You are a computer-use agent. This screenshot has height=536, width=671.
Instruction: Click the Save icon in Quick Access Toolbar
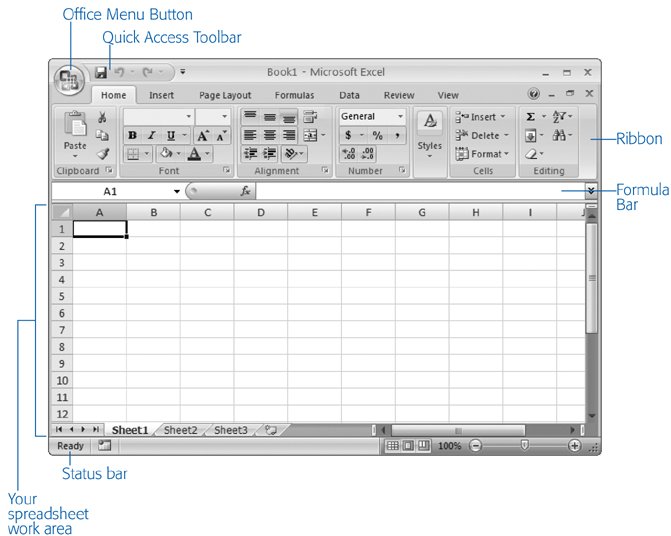coord(101,73)
